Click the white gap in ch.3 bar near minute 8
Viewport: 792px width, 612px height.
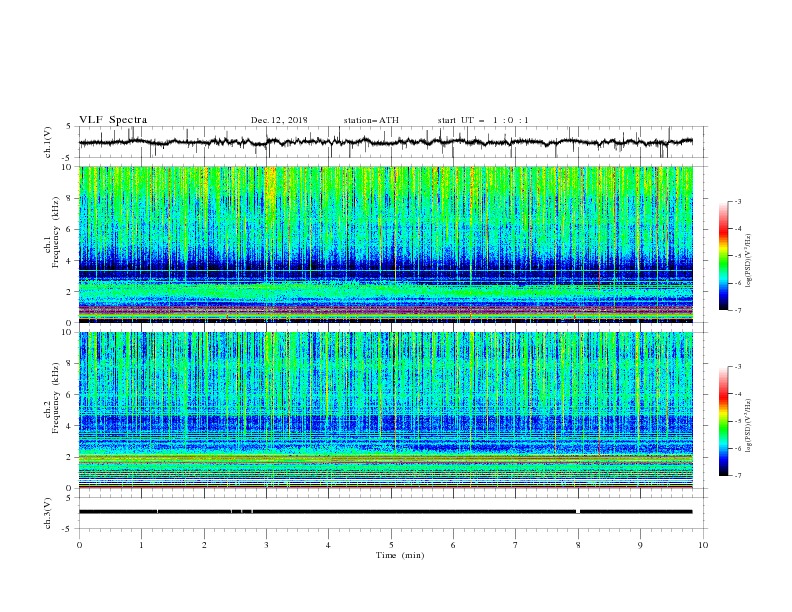pyautogui.click(x=578, y=512)
